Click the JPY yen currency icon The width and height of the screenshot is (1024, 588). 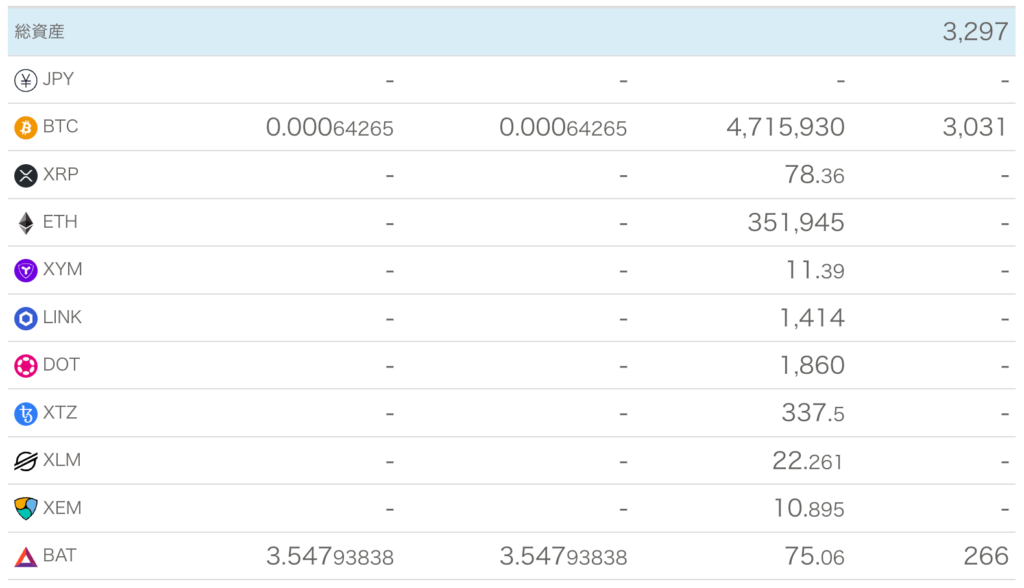click(25, 80)
